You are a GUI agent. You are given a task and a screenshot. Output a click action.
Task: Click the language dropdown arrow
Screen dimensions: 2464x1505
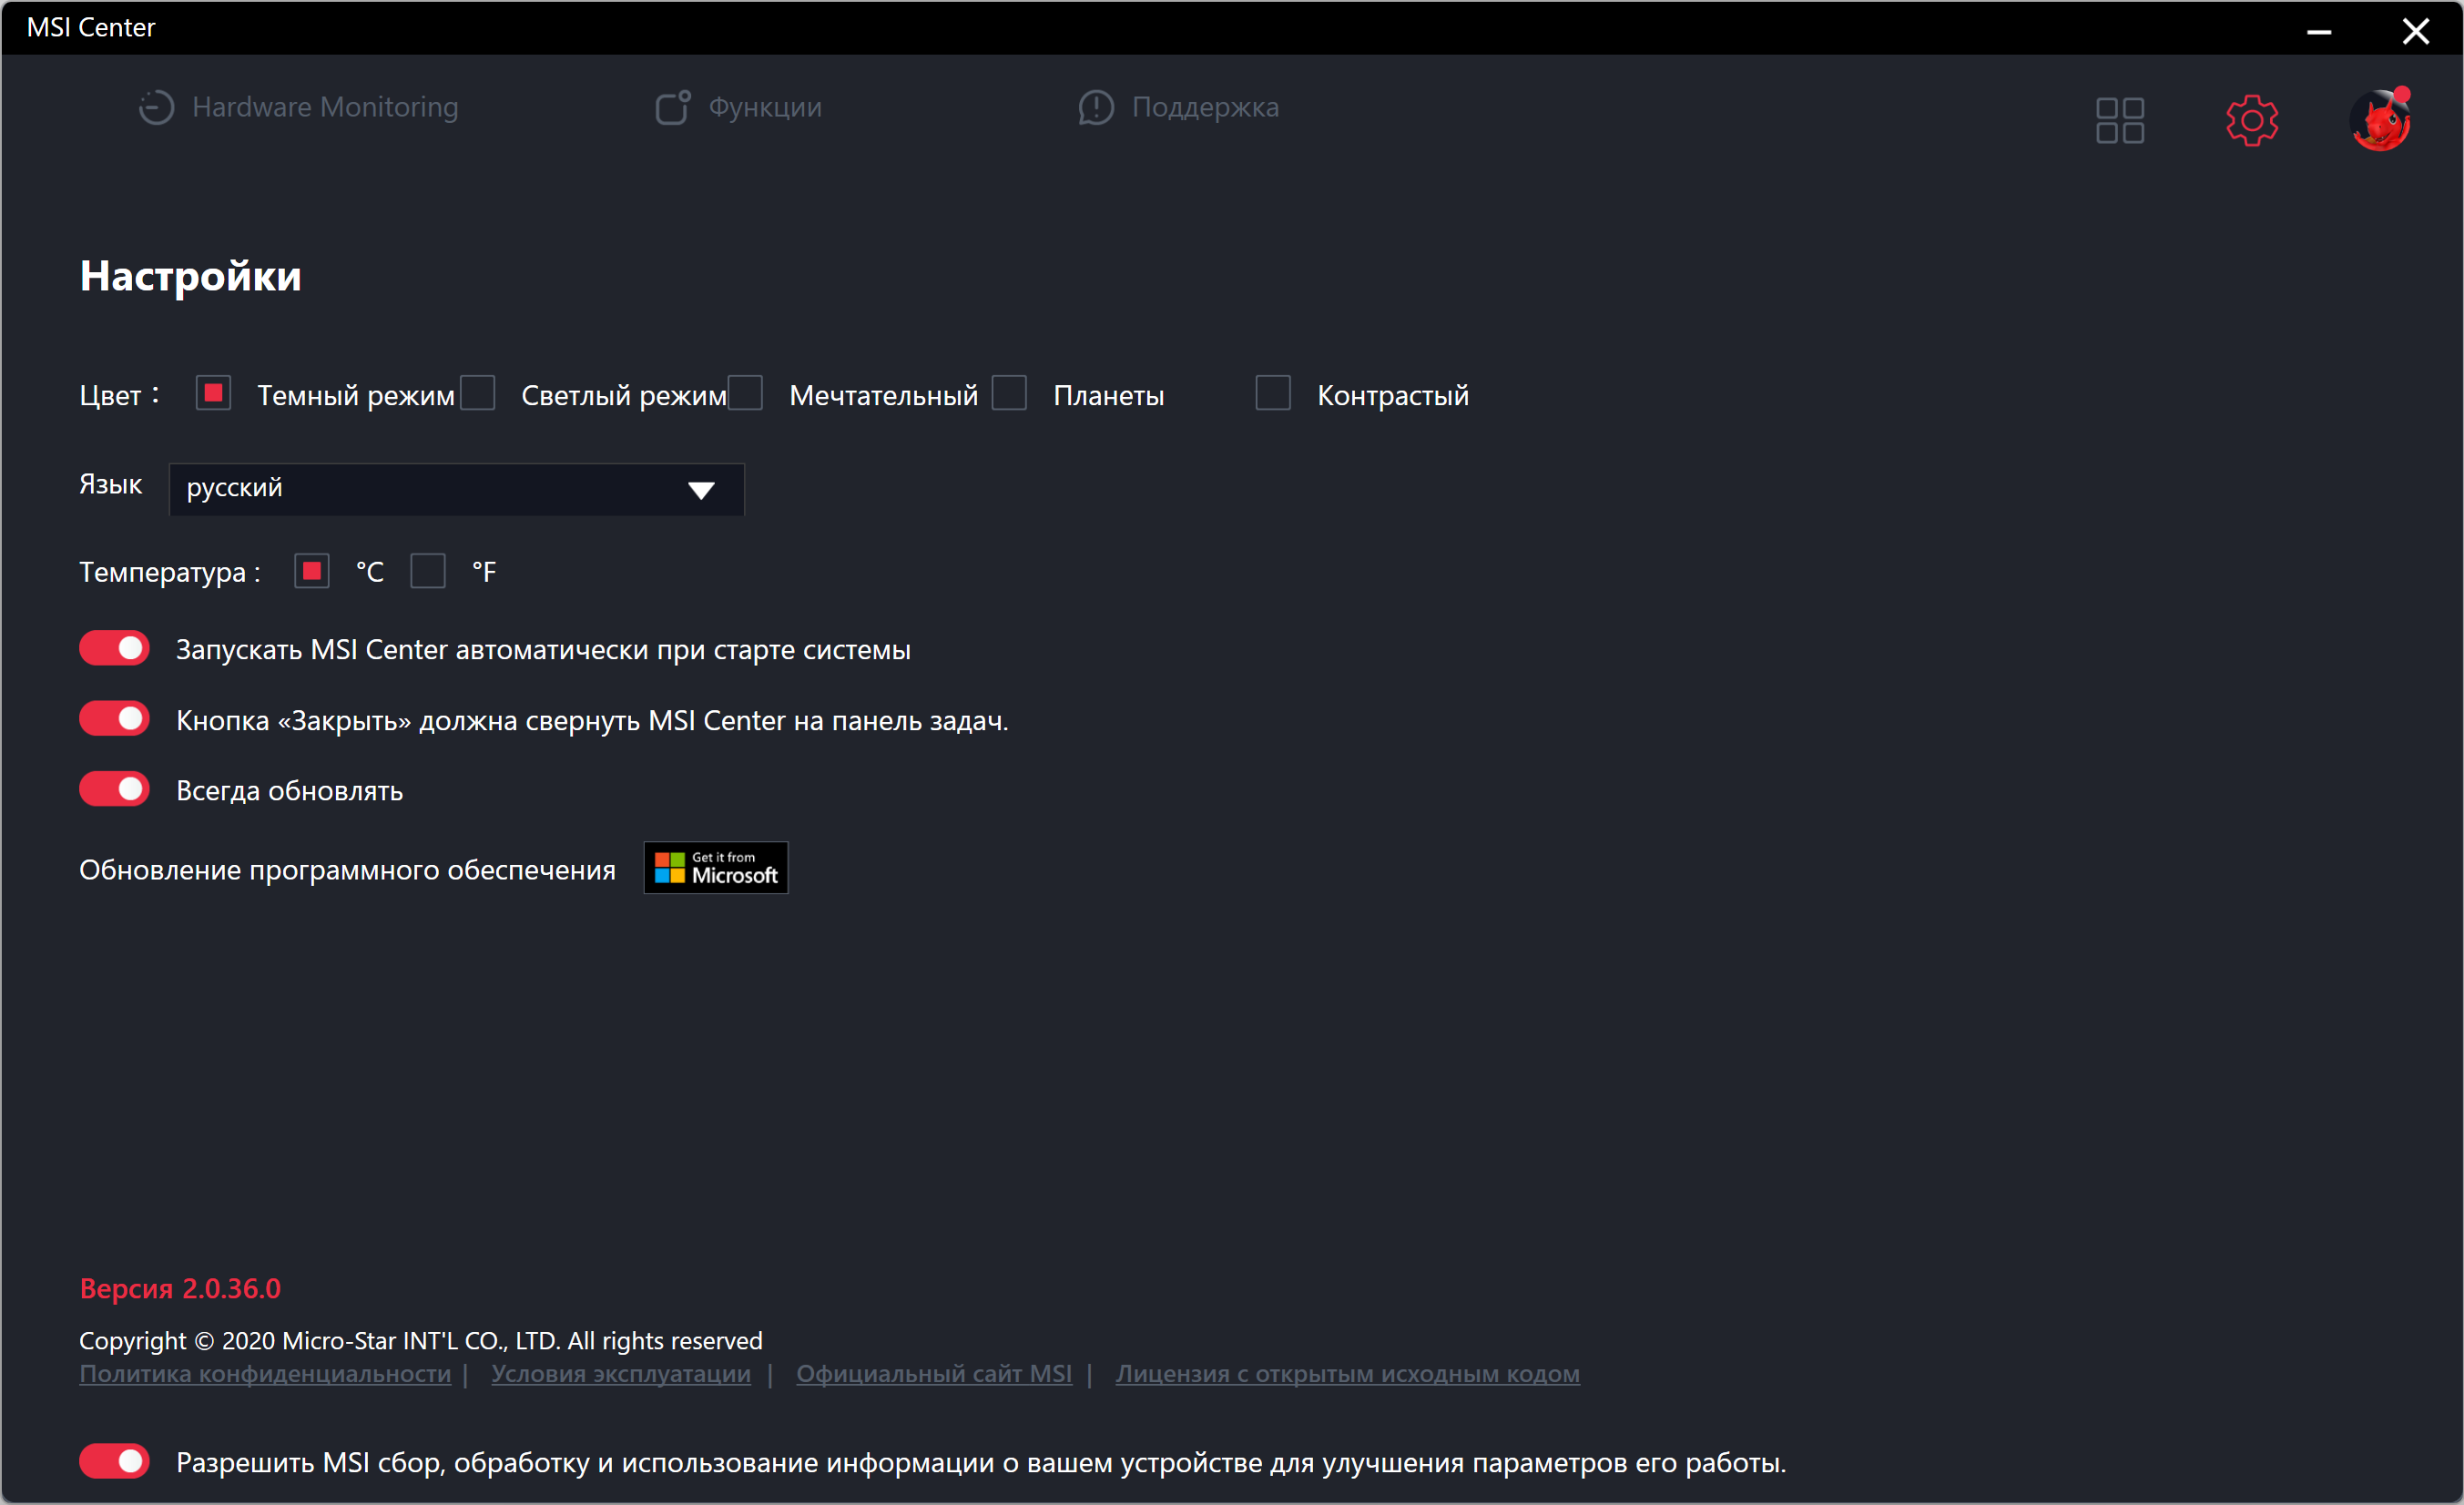(701, 490)
